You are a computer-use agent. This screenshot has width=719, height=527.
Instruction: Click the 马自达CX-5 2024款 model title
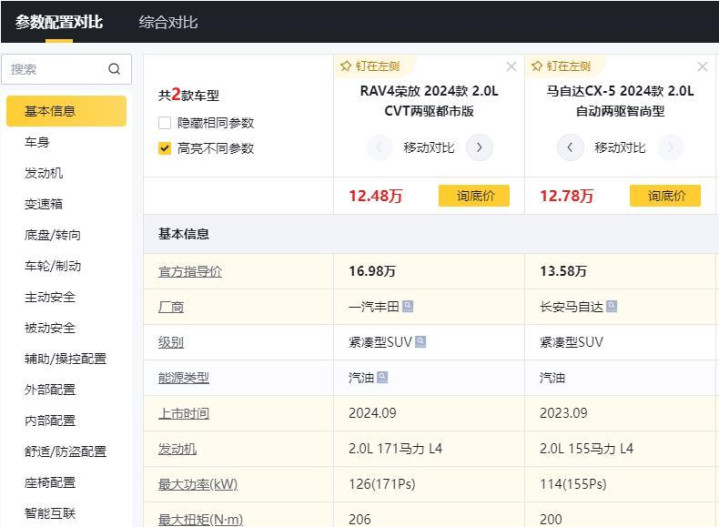click(x=620, y=101)
